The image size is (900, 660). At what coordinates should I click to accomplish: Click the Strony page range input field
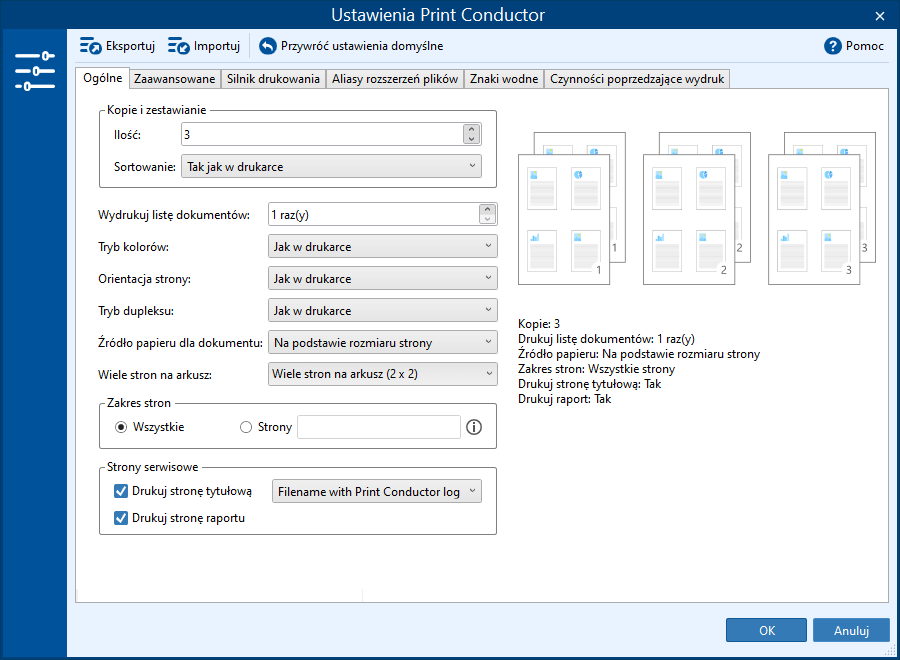[x=379, y=427]
